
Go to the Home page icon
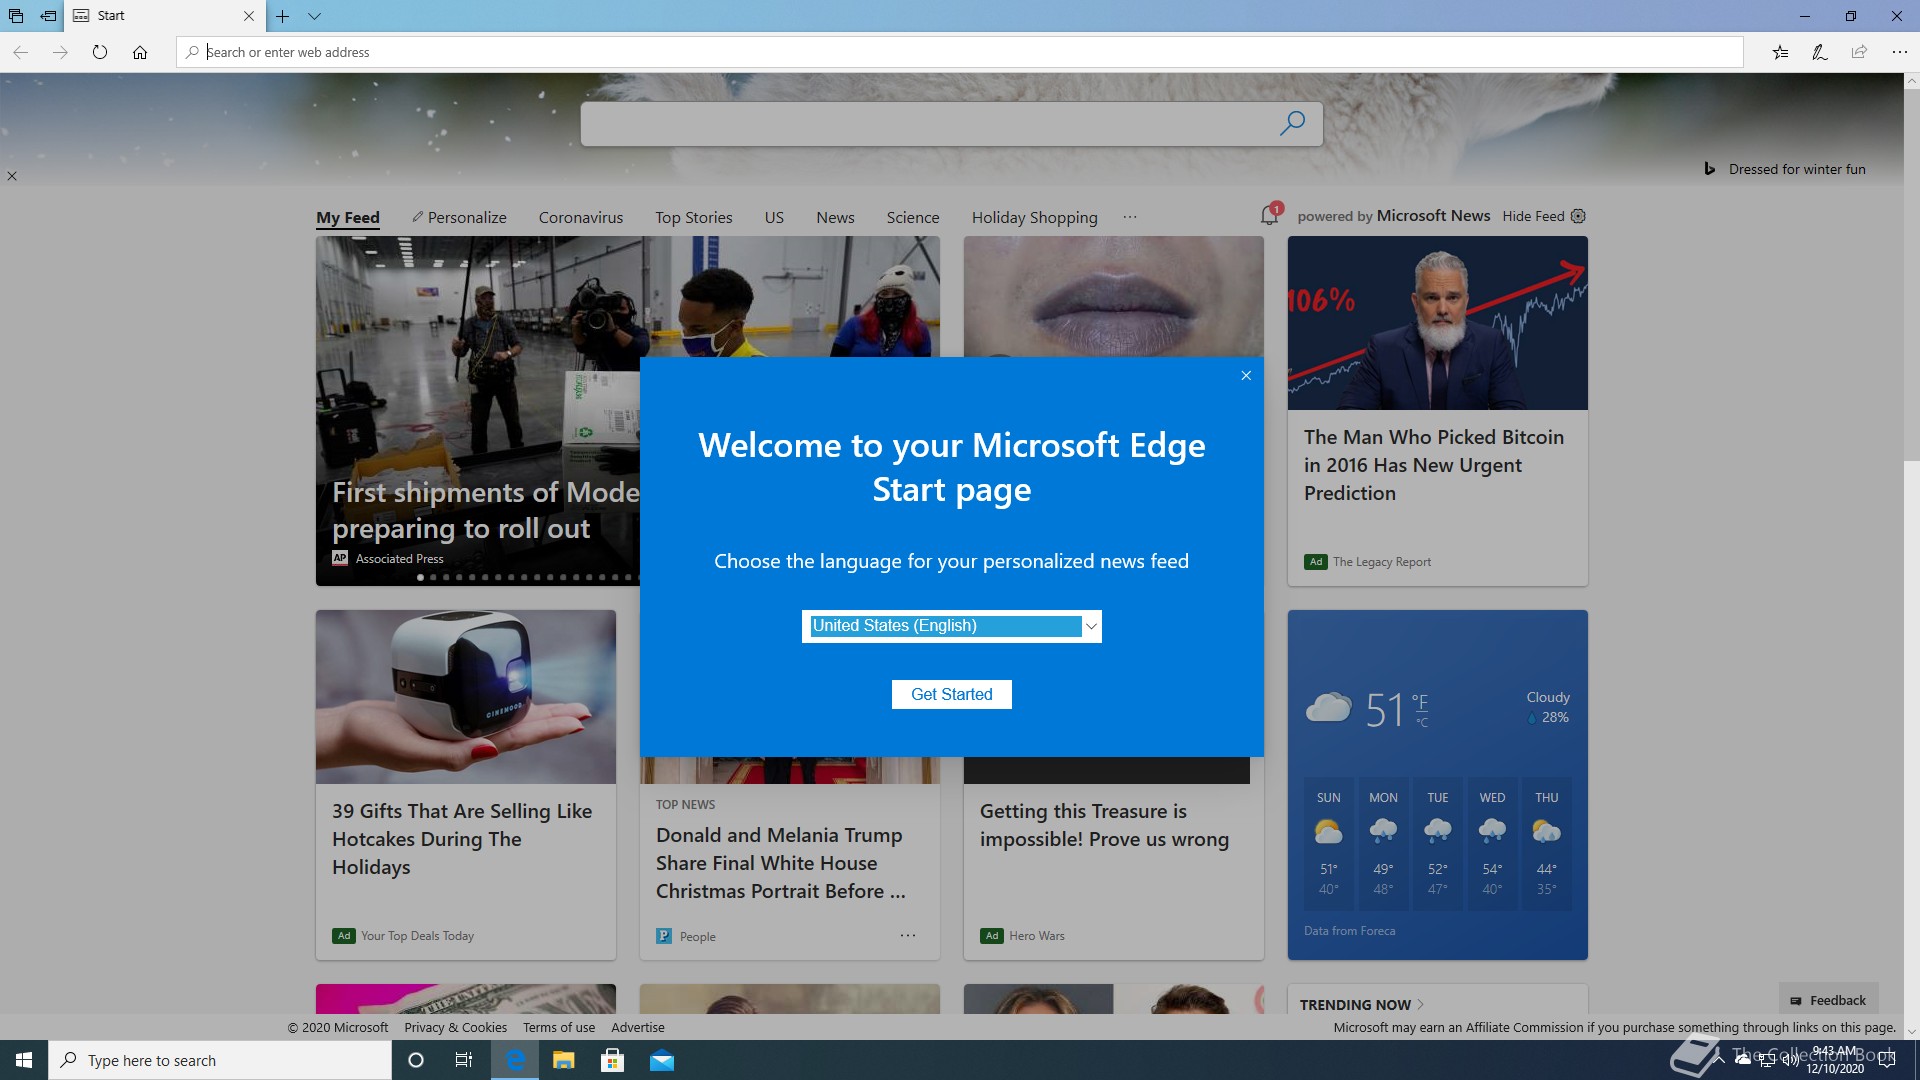(140, 52)
